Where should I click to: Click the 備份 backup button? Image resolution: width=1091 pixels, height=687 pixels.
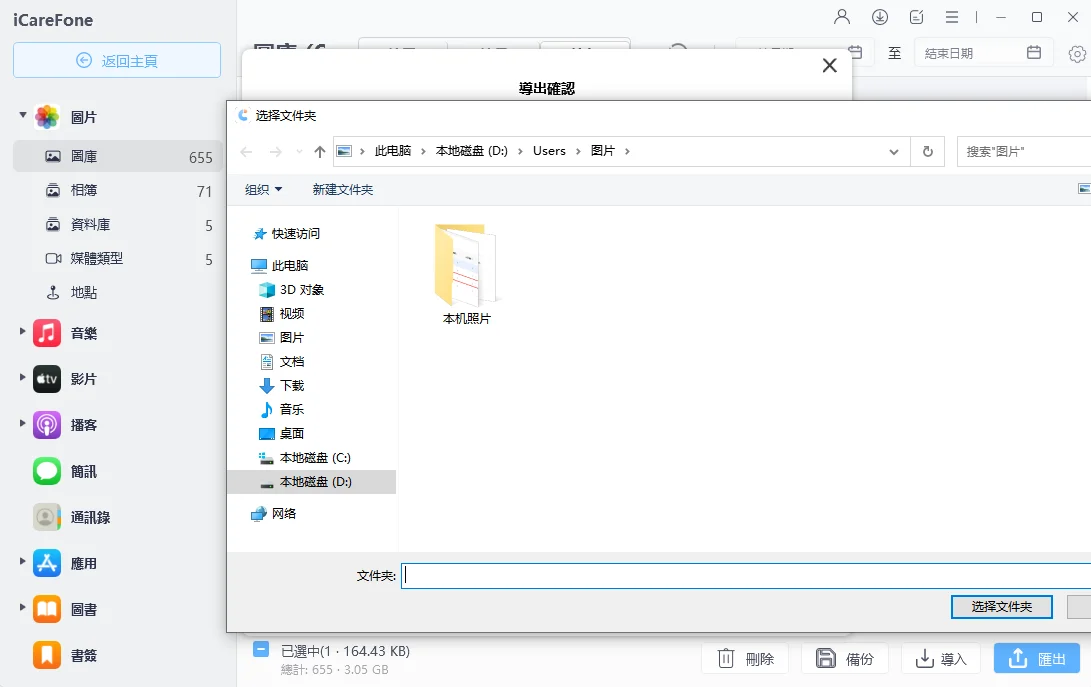(845, 658)
